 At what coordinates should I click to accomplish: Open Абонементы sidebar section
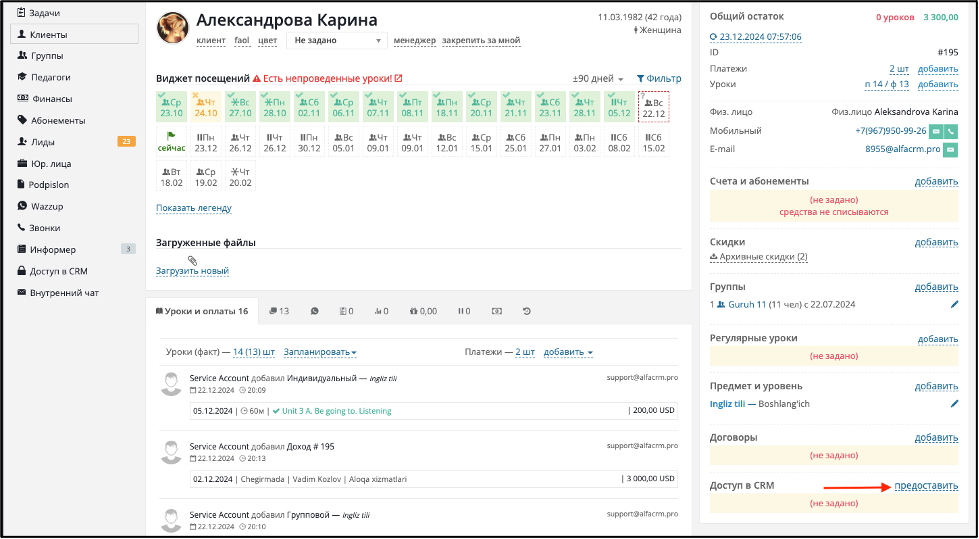click(51, 121)
